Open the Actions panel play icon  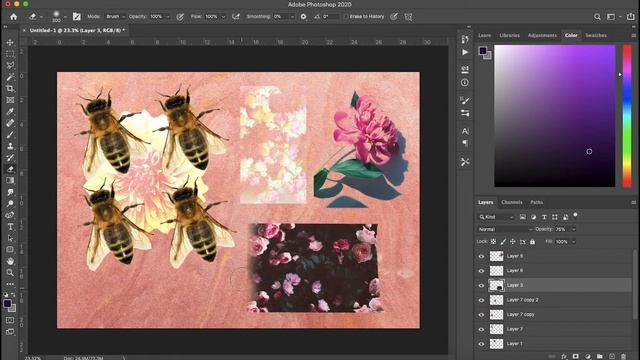tap(465, 52)
